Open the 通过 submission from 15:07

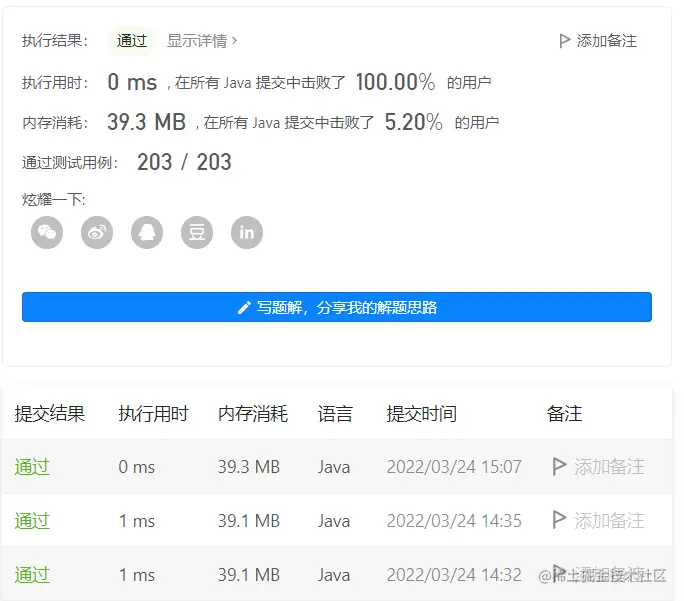coord(32,467)
